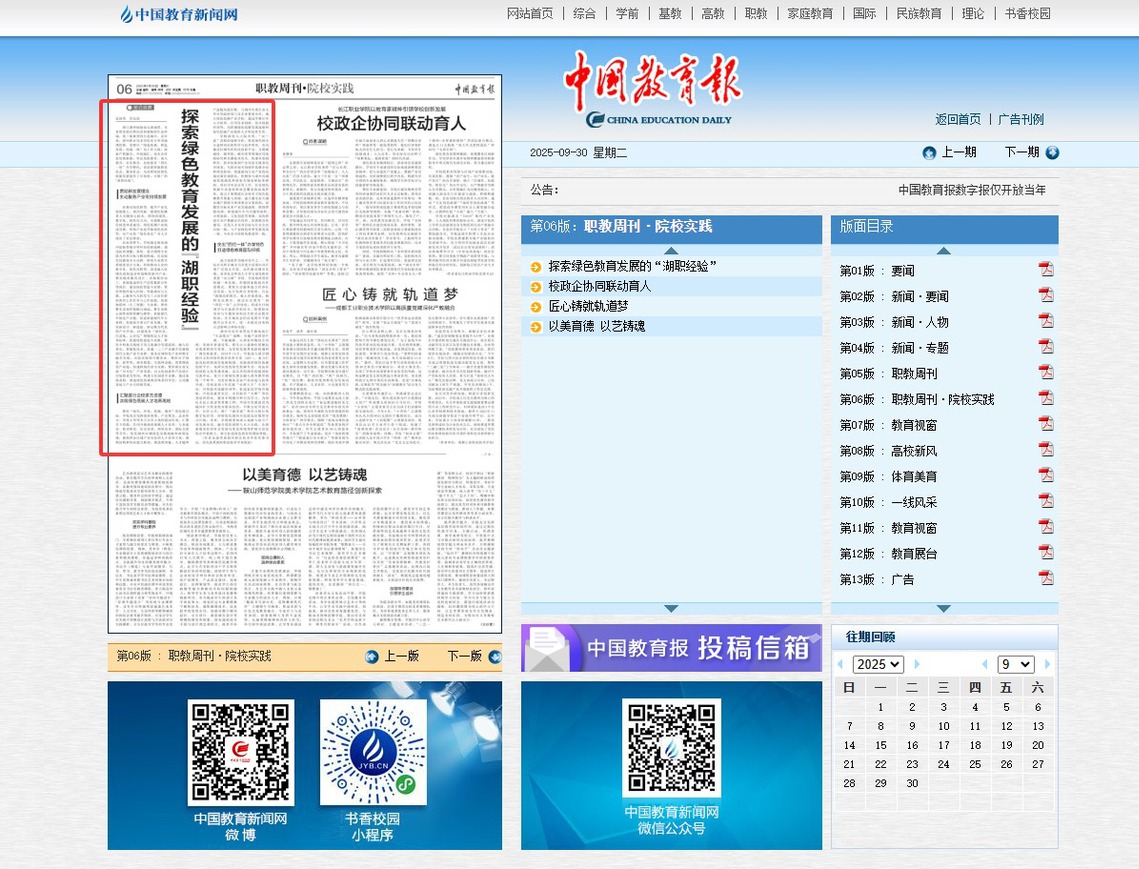Open the month 9 dropdown

(1014, 664)
